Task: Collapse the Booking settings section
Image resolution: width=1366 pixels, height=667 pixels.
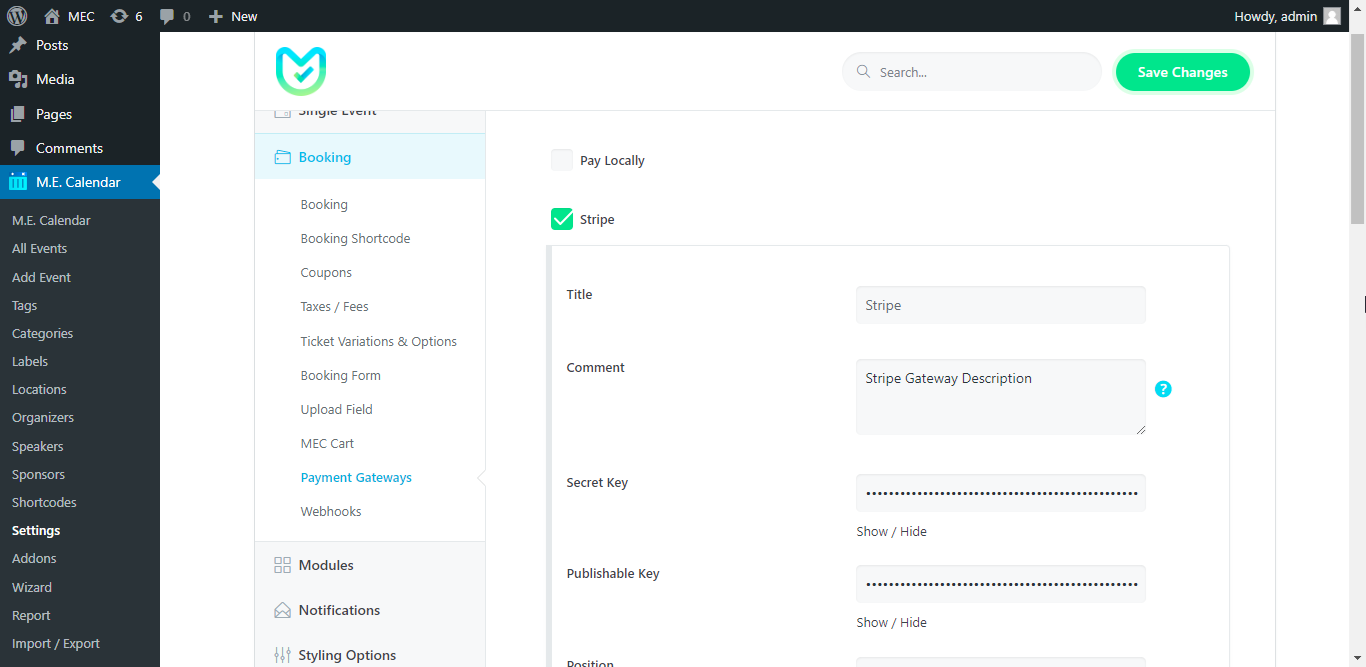Action: tap(325, 157)
